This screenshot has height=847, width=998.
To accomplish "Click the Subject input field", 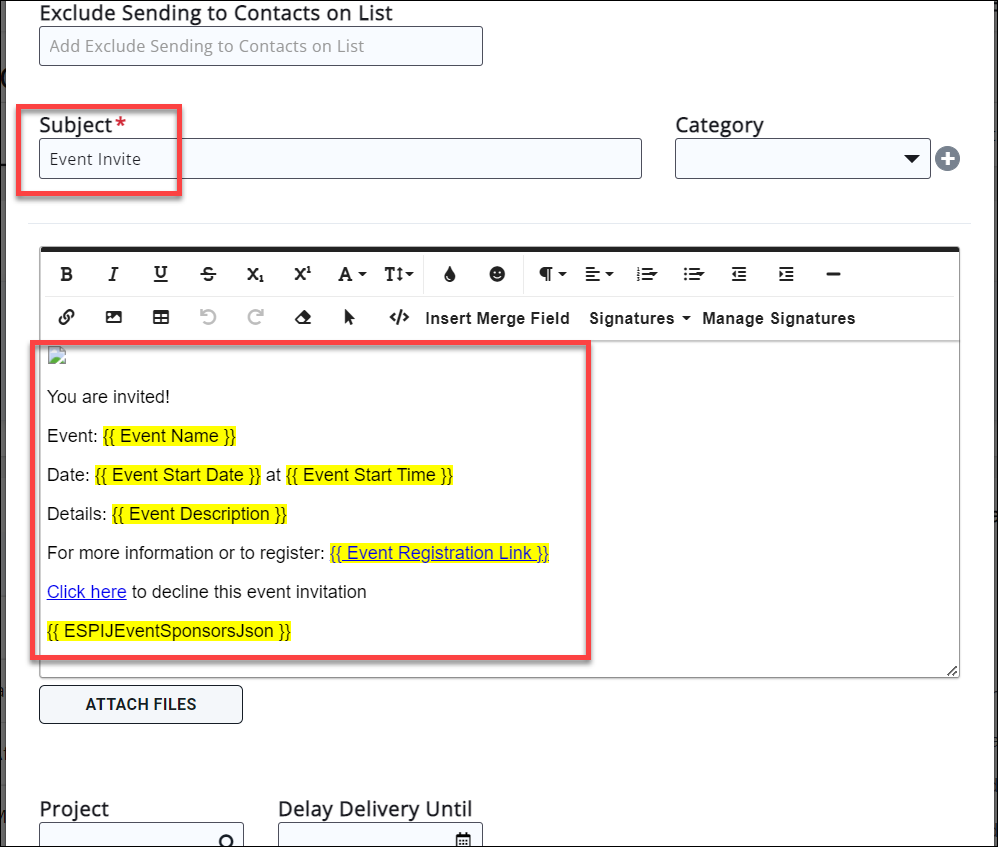I will (340, 159).
